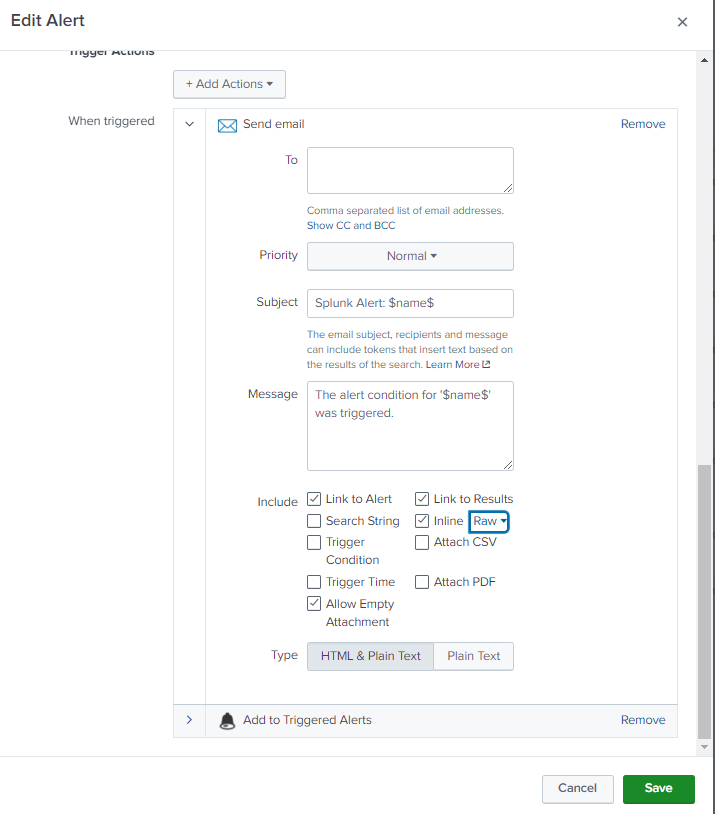The width and height of the screenshot is (715, 814).
Task: Open the Raw inline format dropdown
Action: (x=489, y=521)
